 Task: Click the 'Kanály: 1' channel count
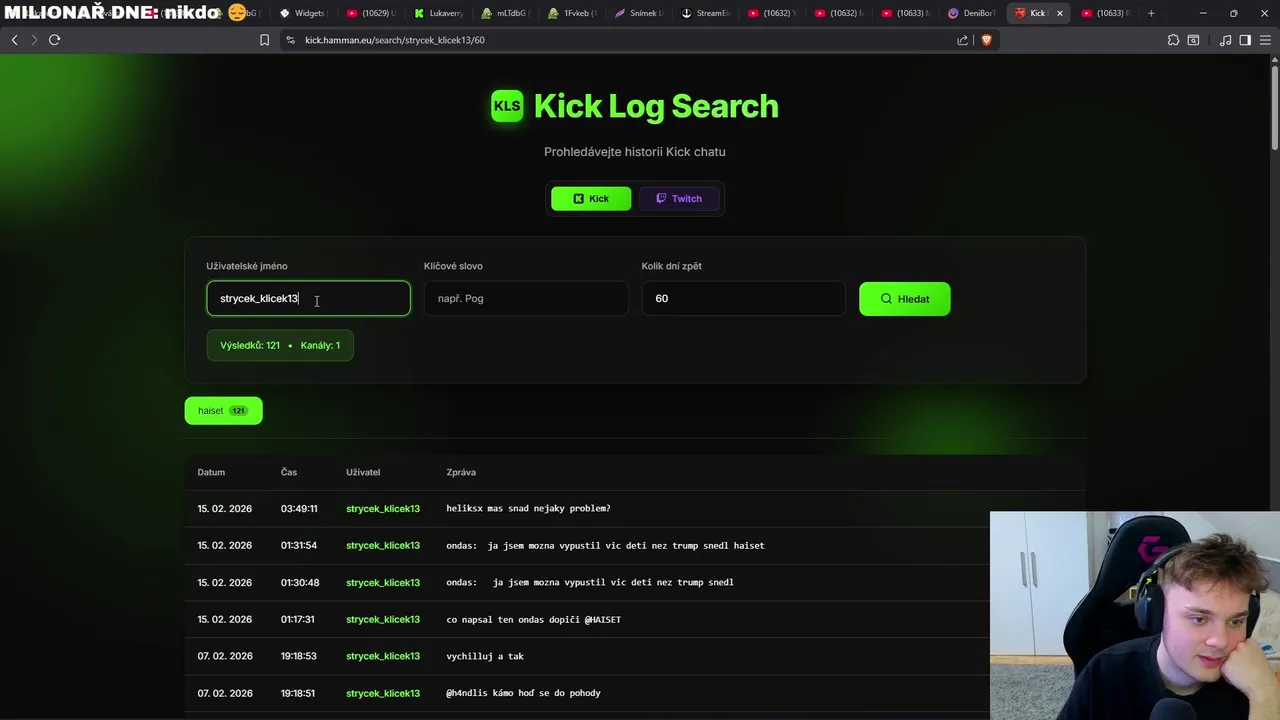tap(320, 345)
